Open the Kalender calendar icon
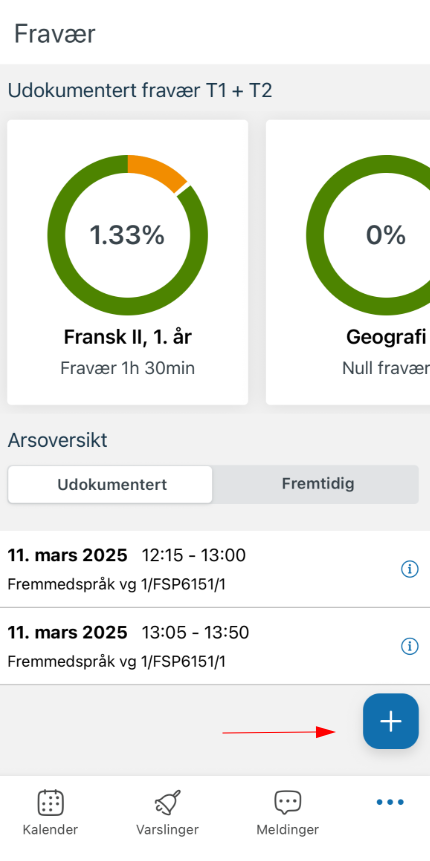The height and width of the screenshot is (861, 430). pyautogui.click(x=51, y=803)
